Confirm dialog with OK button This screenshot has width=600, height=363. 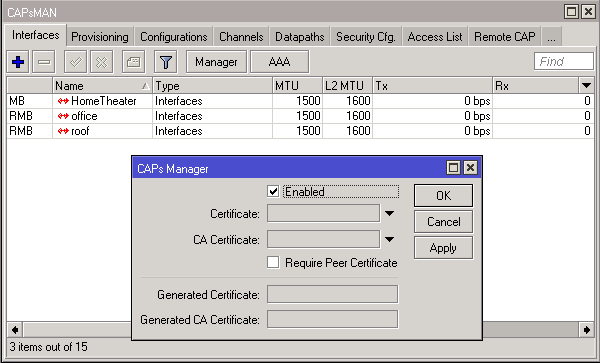(443, 195)
